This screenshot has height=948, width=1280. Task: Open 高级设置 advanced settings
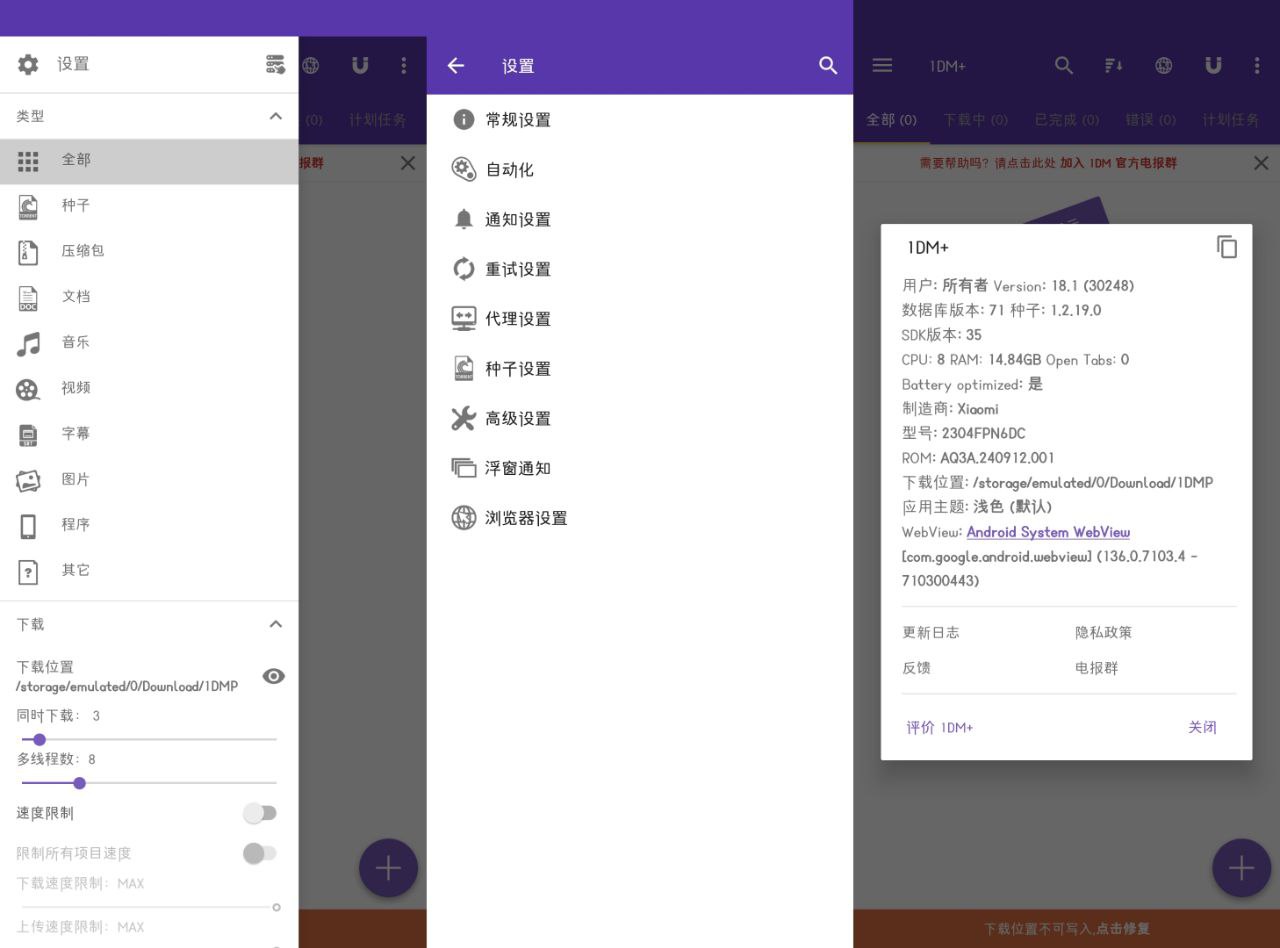(x=640, y=419)
